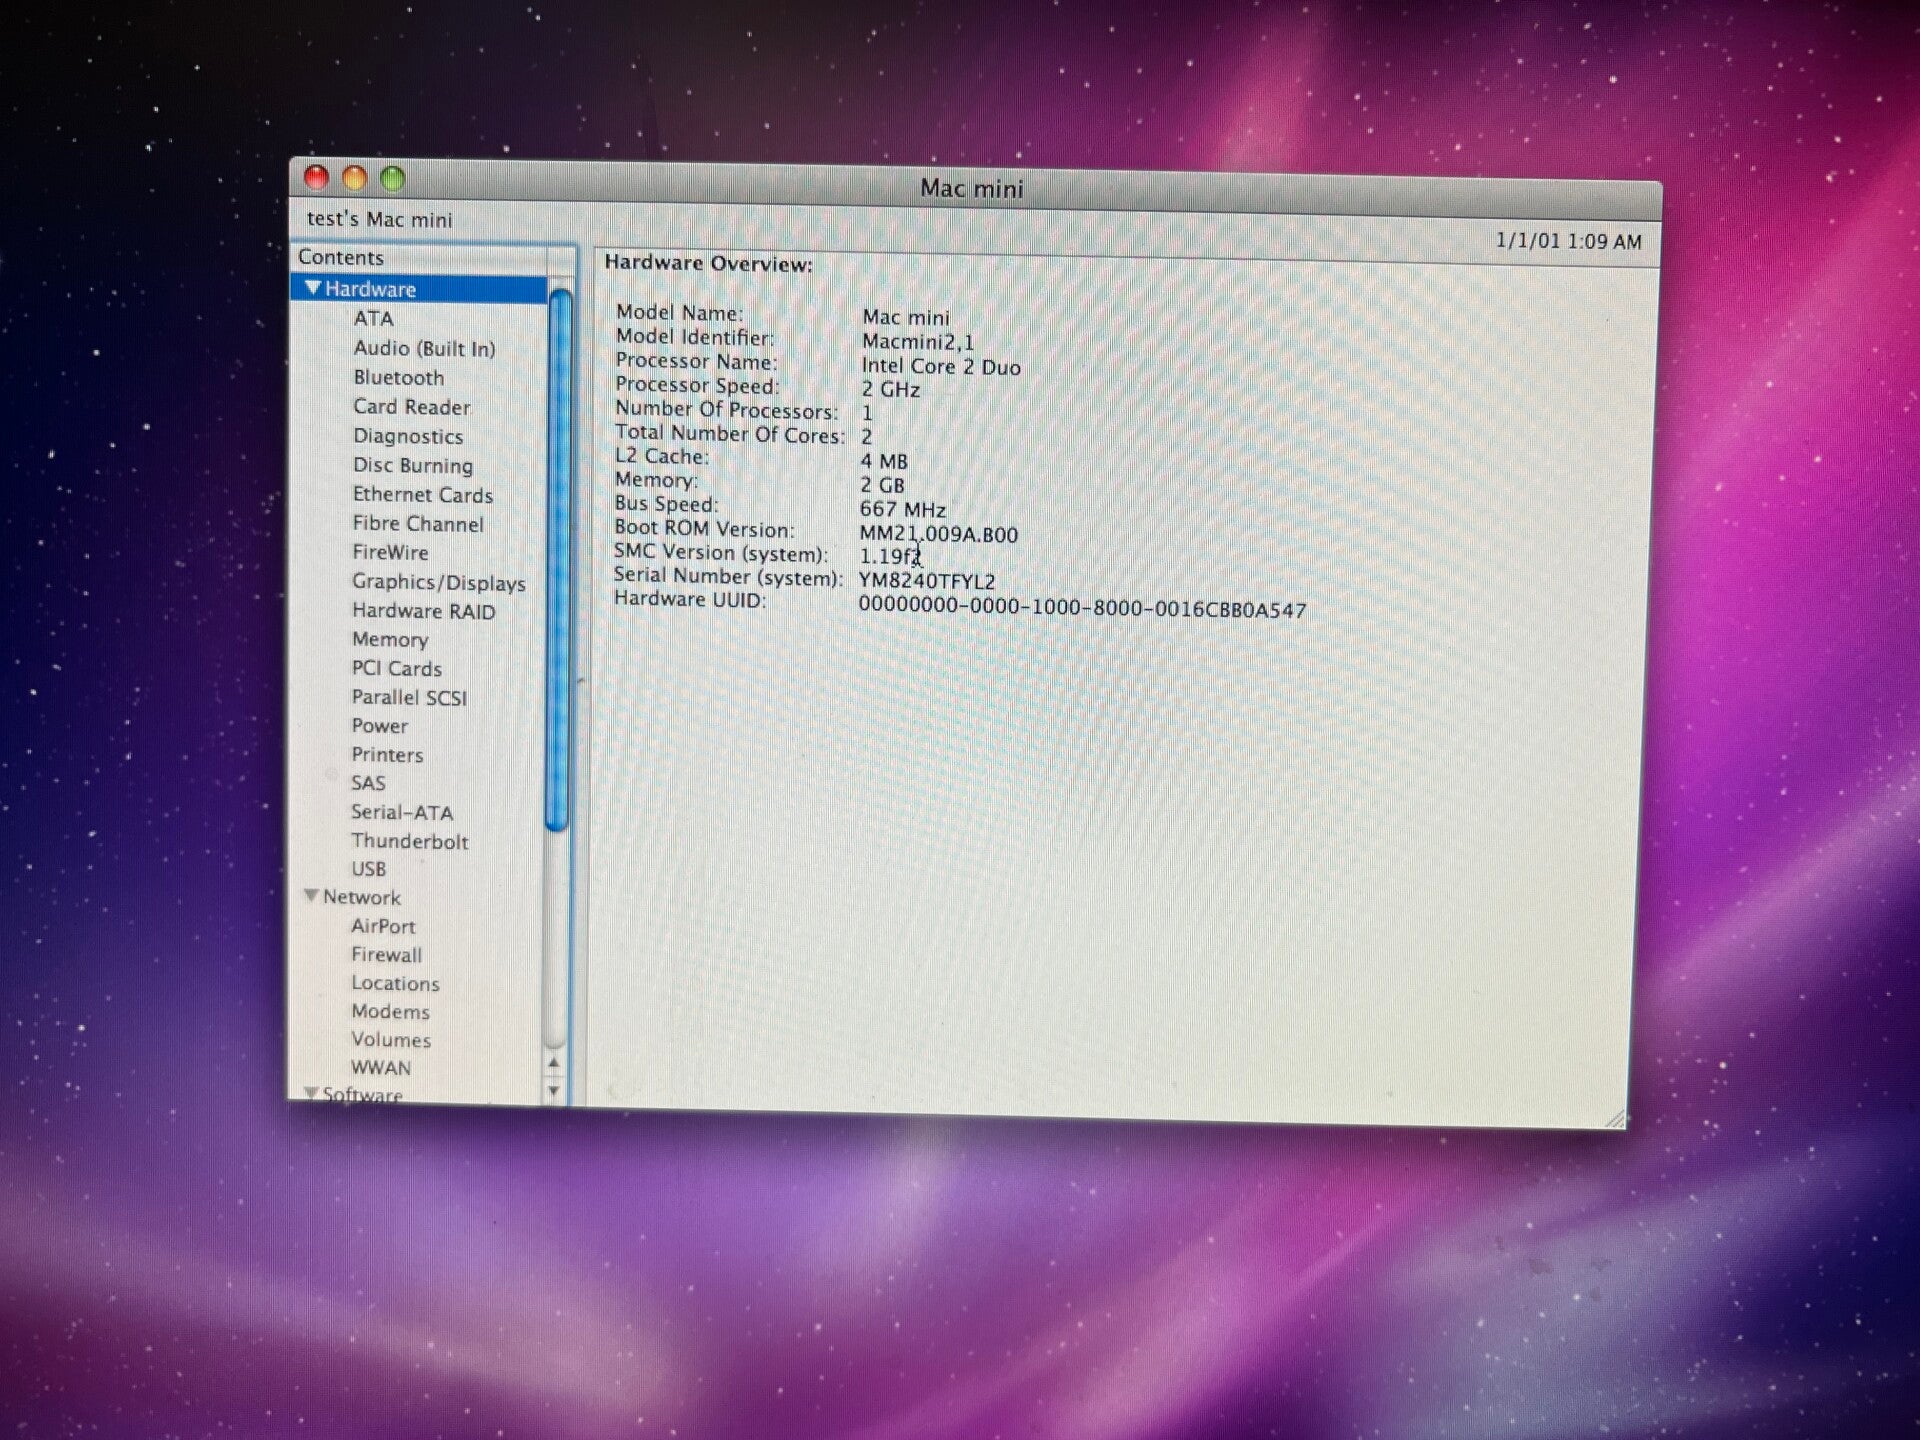Select Bluetooth hardware entry
1920x1440 pixels.
(x=398, y=378)
